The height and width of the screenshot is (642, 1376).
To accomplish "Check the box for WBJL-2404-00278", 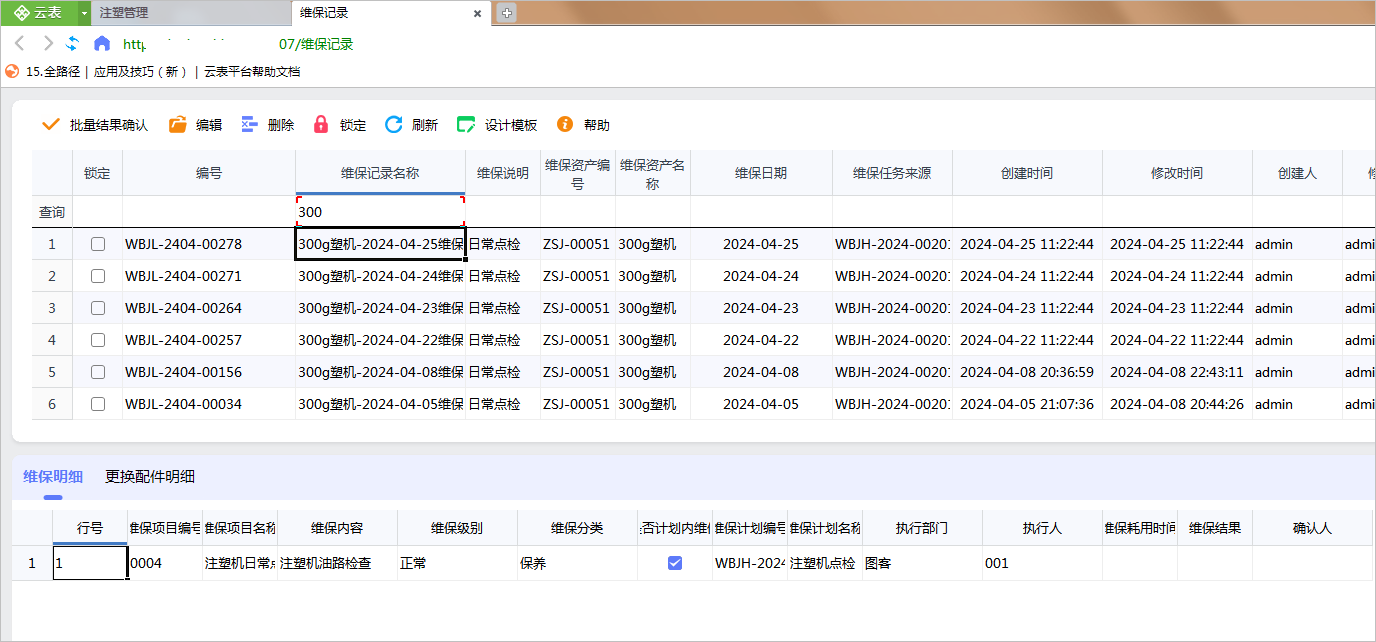I will point(98,244).
